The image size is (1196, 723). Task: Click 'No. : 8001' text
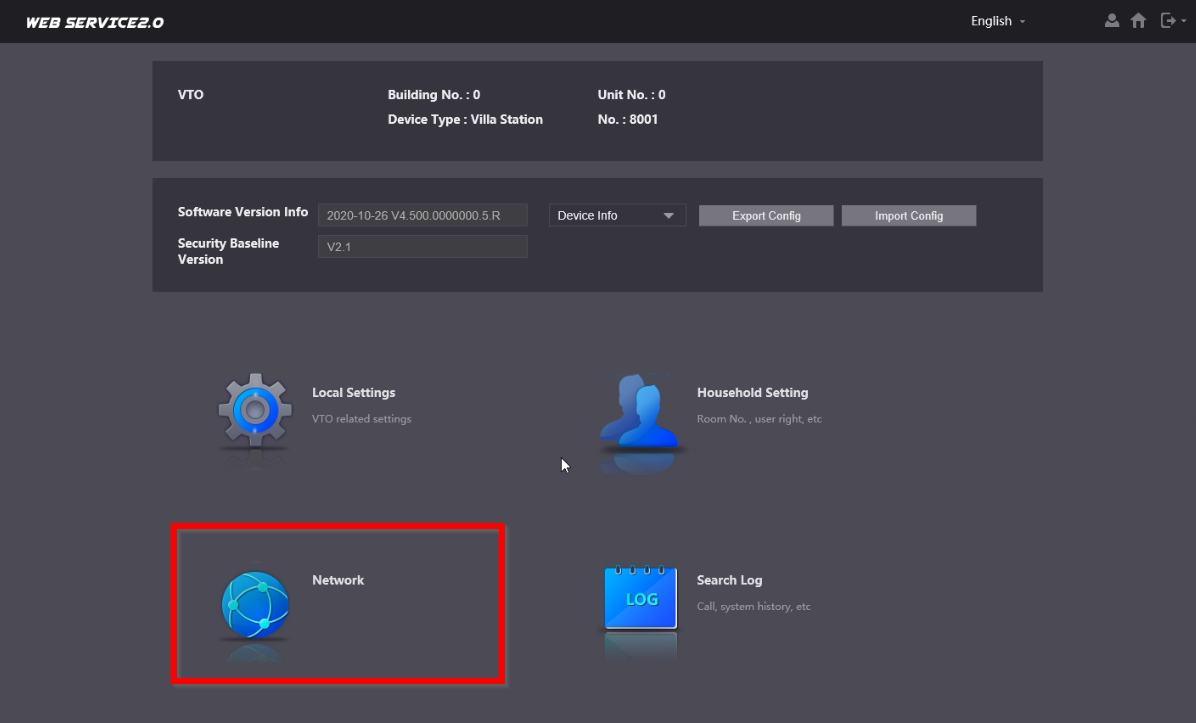tap(628, 120)
